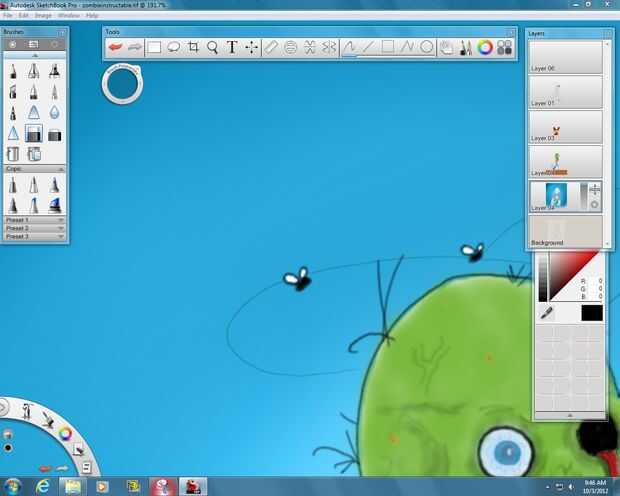Click the volume icon in system tray
The width and height of the screenshot is (620, 496).
(571, 487)
